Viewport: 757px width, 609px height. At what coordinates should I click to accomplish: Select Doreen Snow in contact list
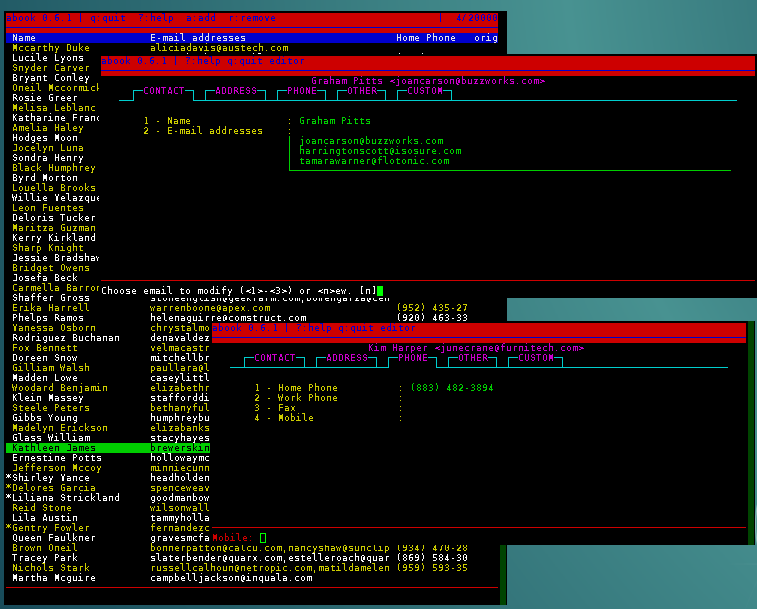pos(44,358)
